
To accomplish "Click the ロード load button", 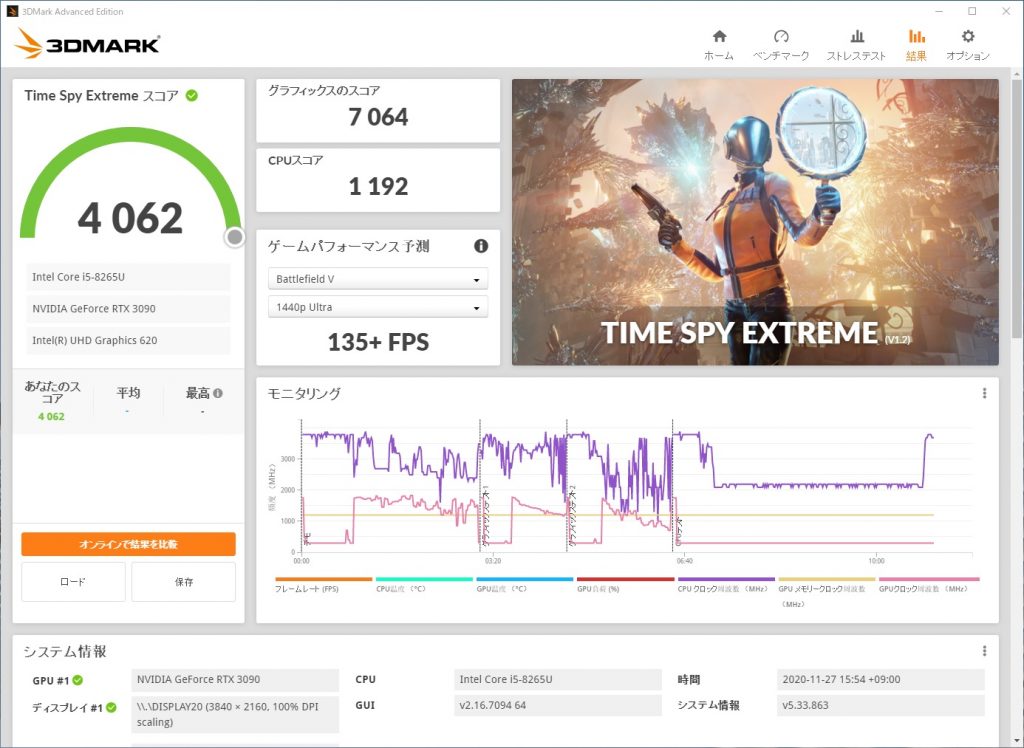I will click(73, 581).
